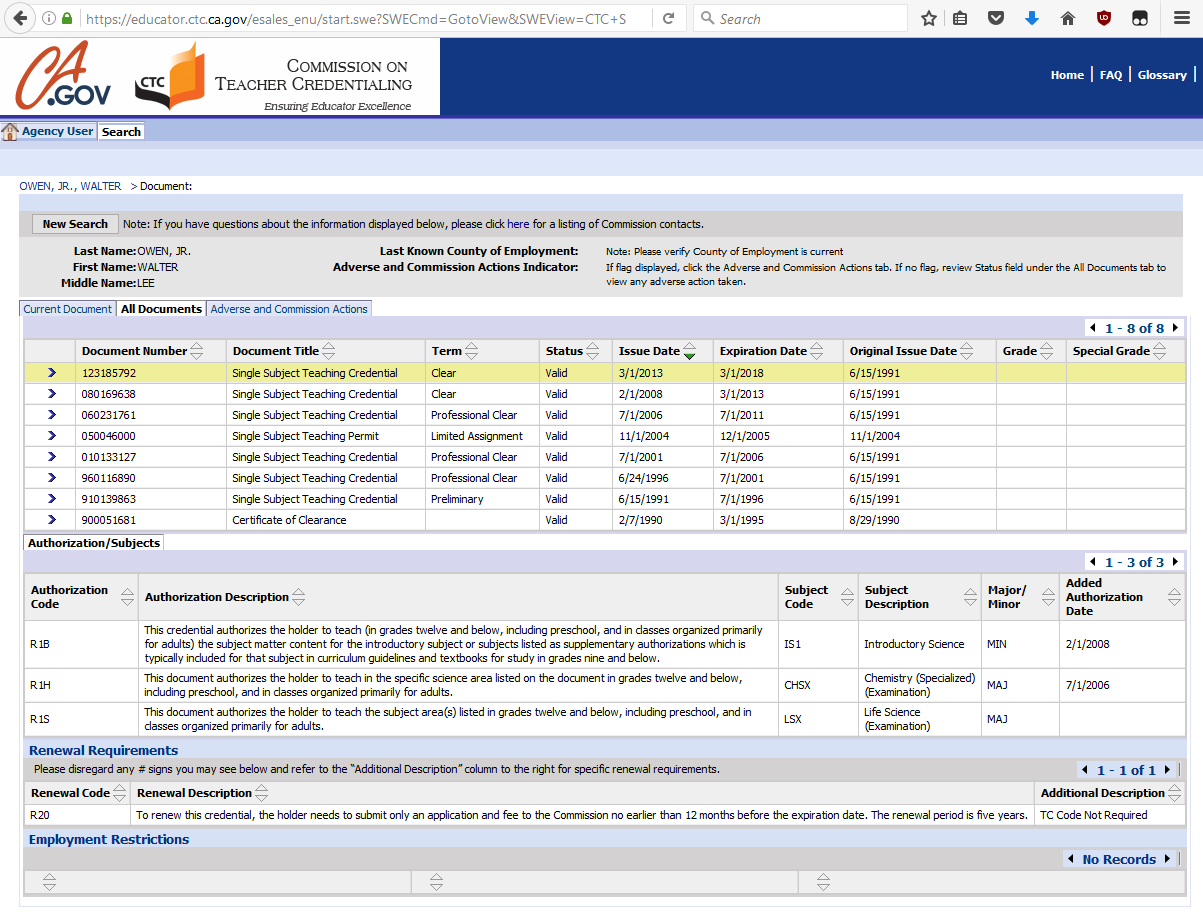Open the Glossary link in header
The height and width of the screenshot is (917, 1203).
1162,75
